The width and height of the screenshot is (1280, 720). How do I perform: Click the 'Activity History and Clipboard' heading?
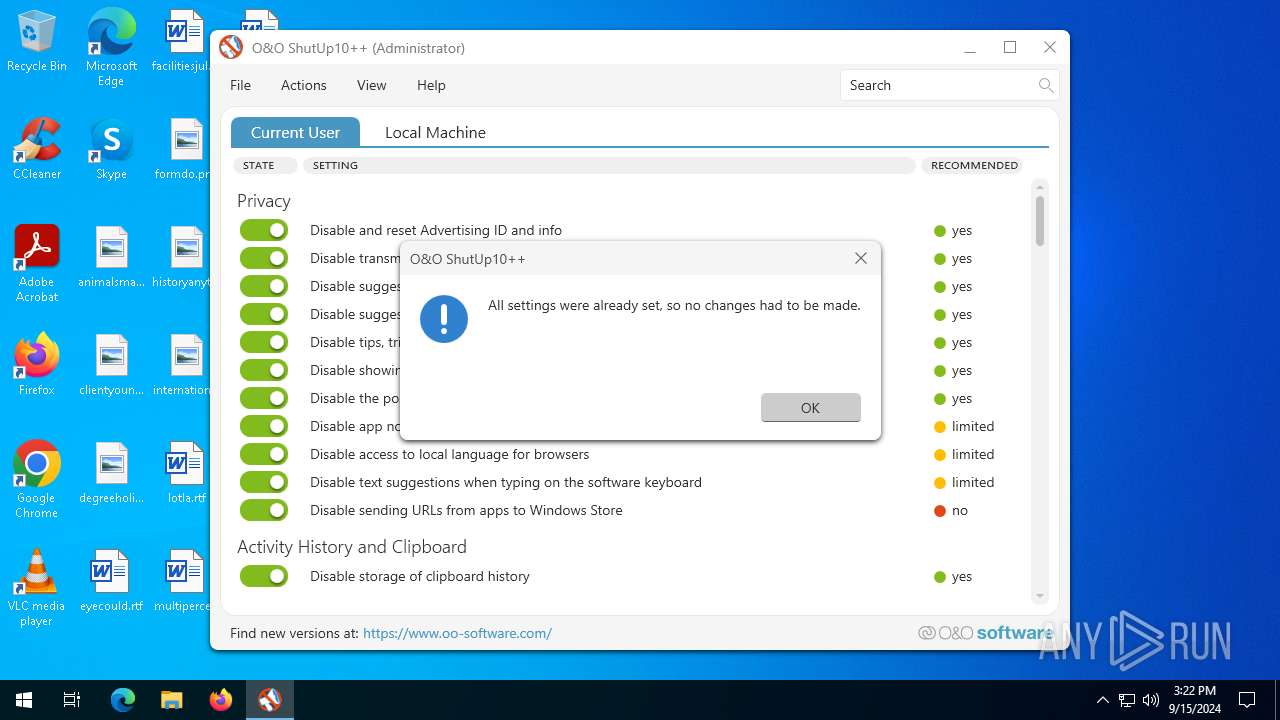coord(352,547)
